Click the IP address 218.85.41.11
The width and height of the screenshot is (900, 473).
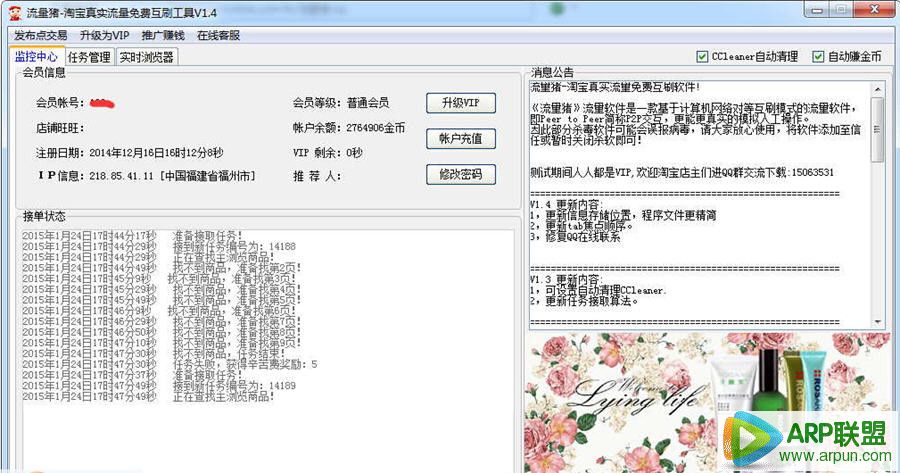121,176
